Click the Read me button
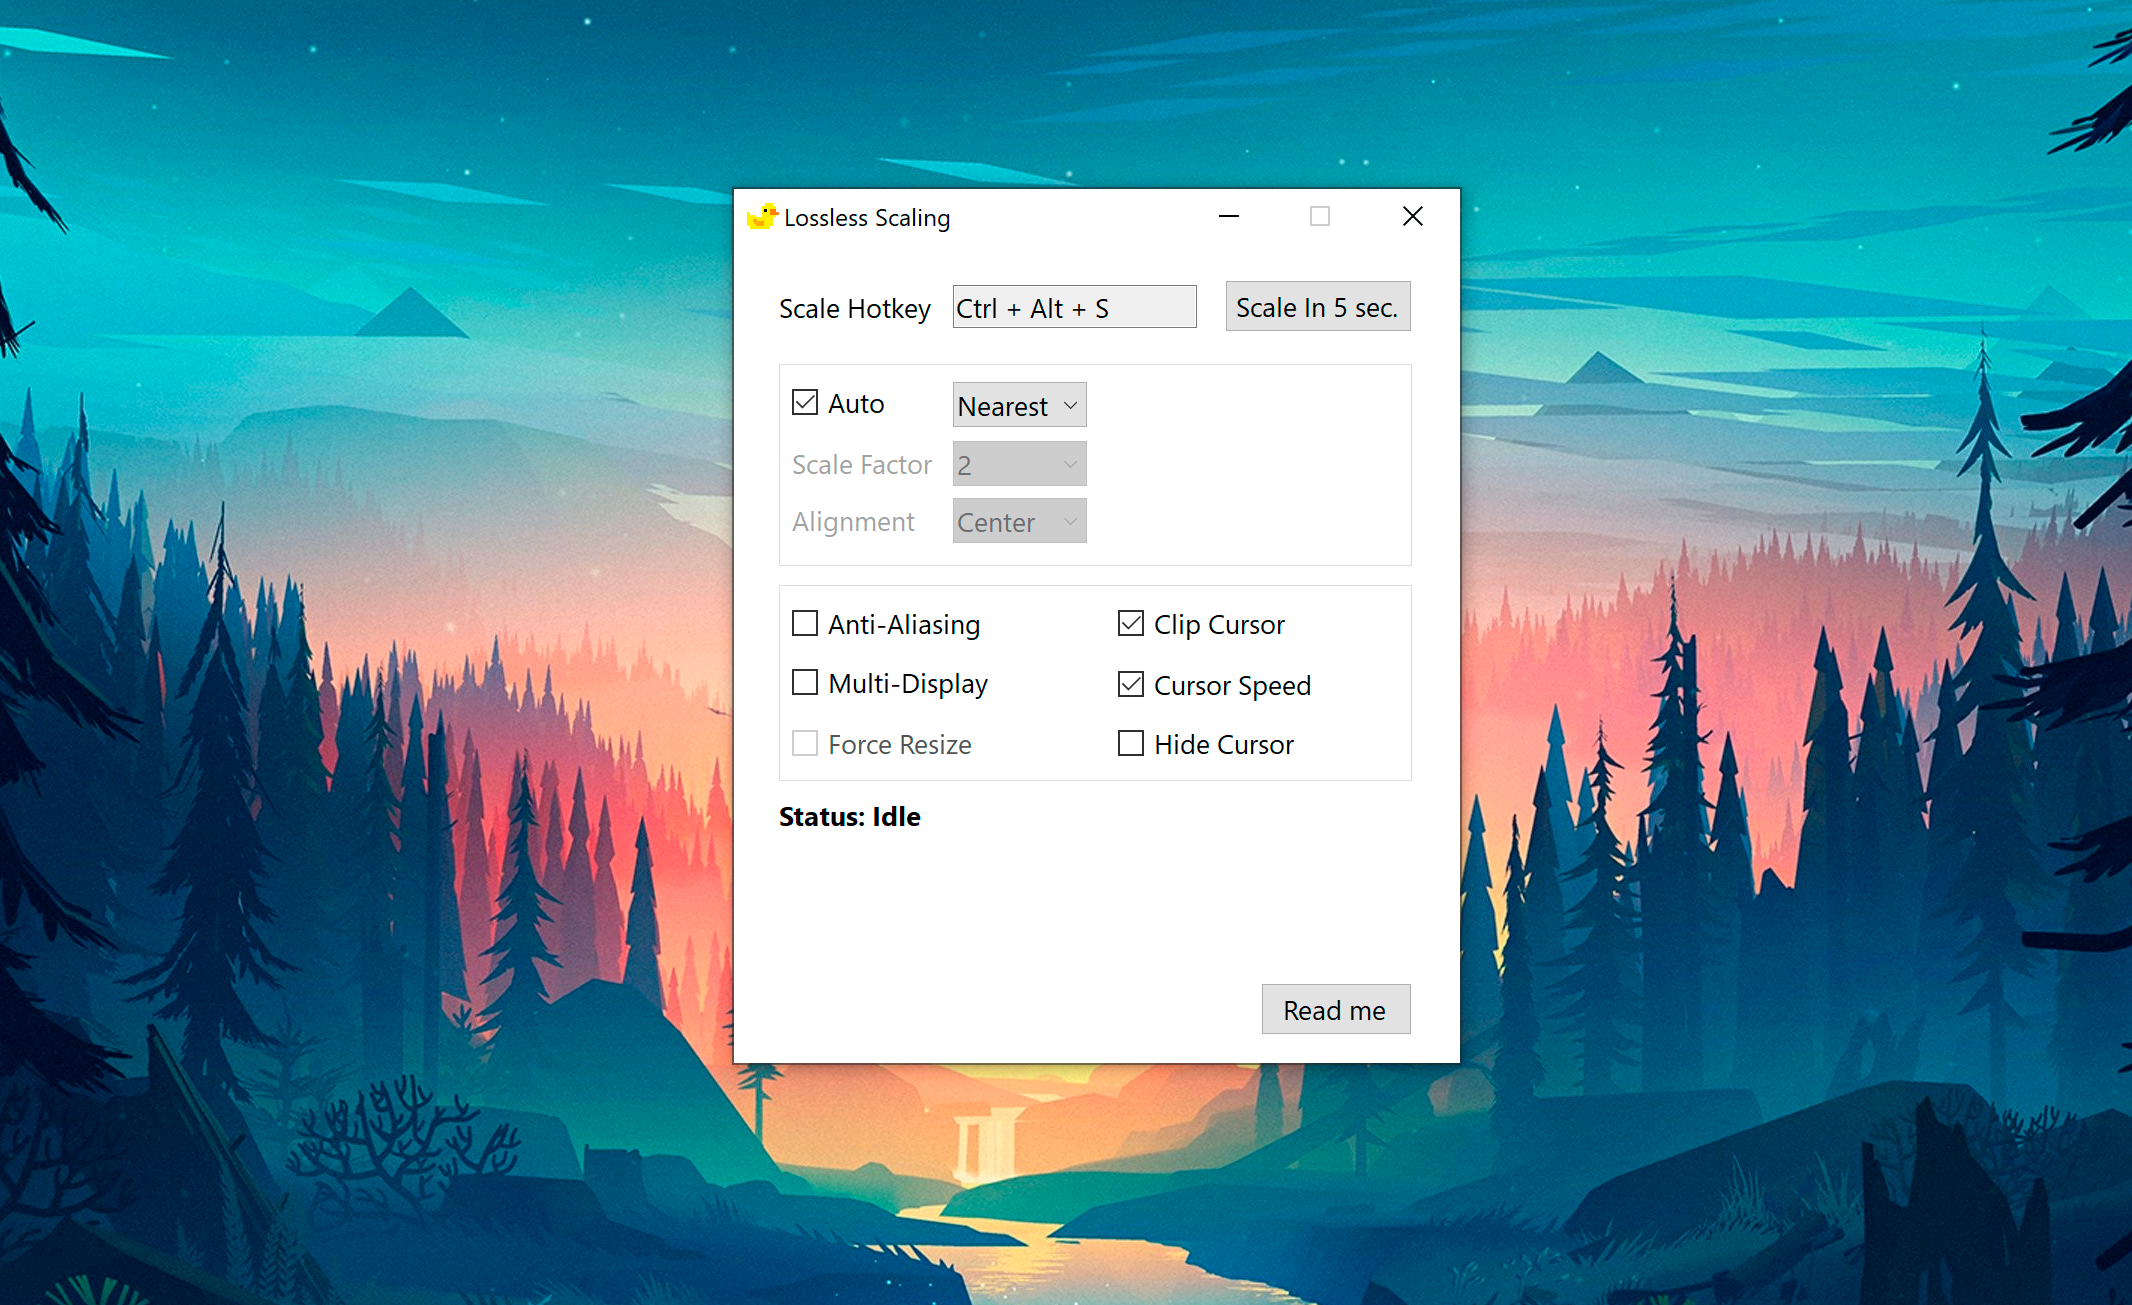This screenshot has height=1305, width=2132. [1332, 1007]
